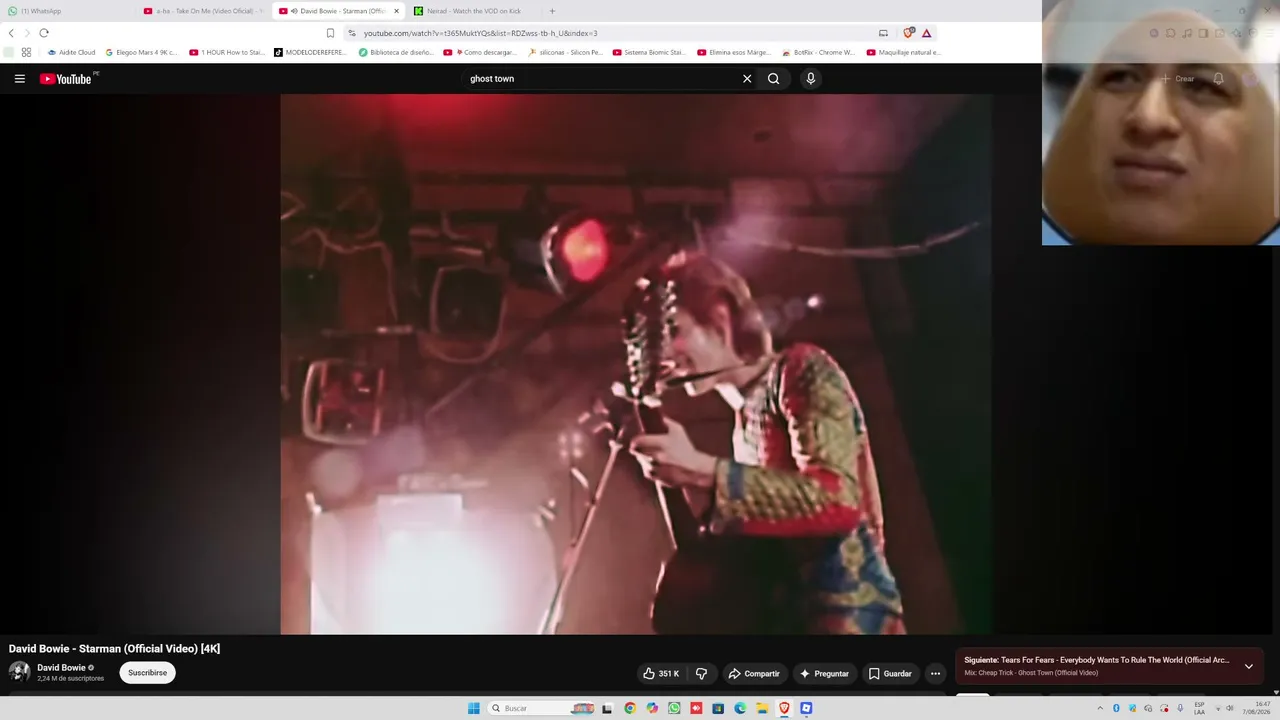Open the 'Sistema Biomic Stai...' bookmark
Viewport: 1280px width, 720px height.
pyautogui.click(x=649, y=52)
